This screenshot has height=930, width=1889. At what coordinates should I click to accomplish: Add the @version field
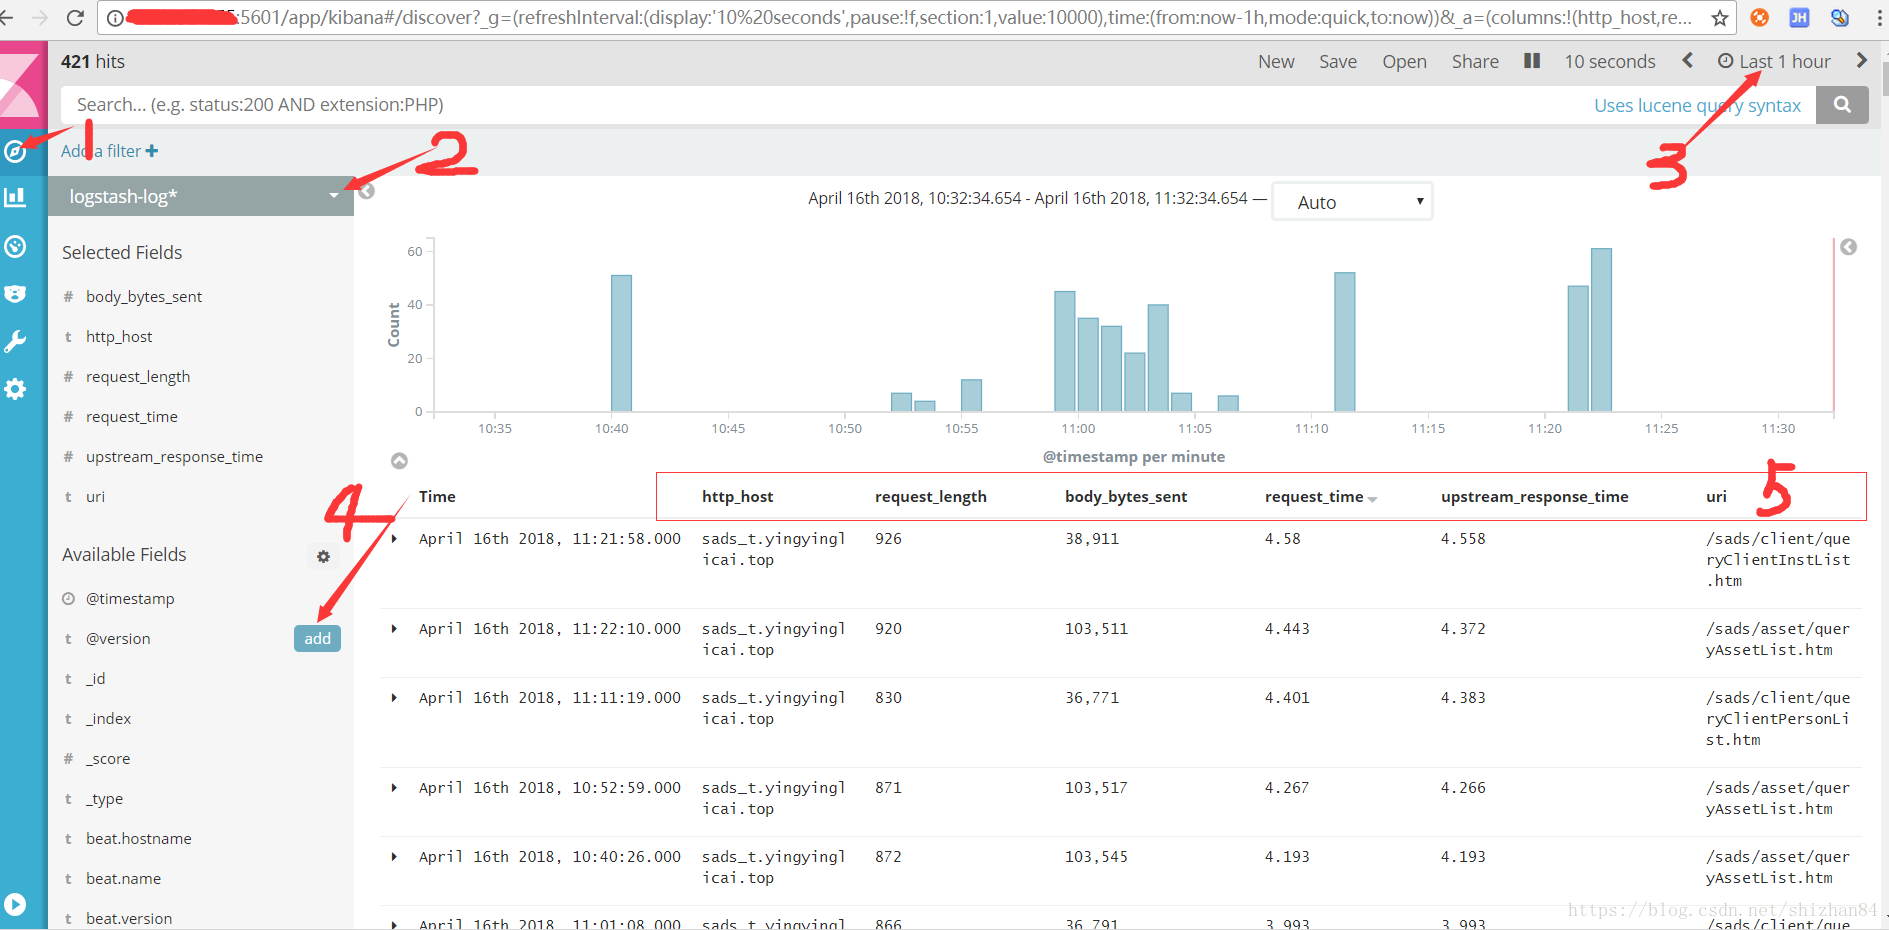(x=317, y=638)
